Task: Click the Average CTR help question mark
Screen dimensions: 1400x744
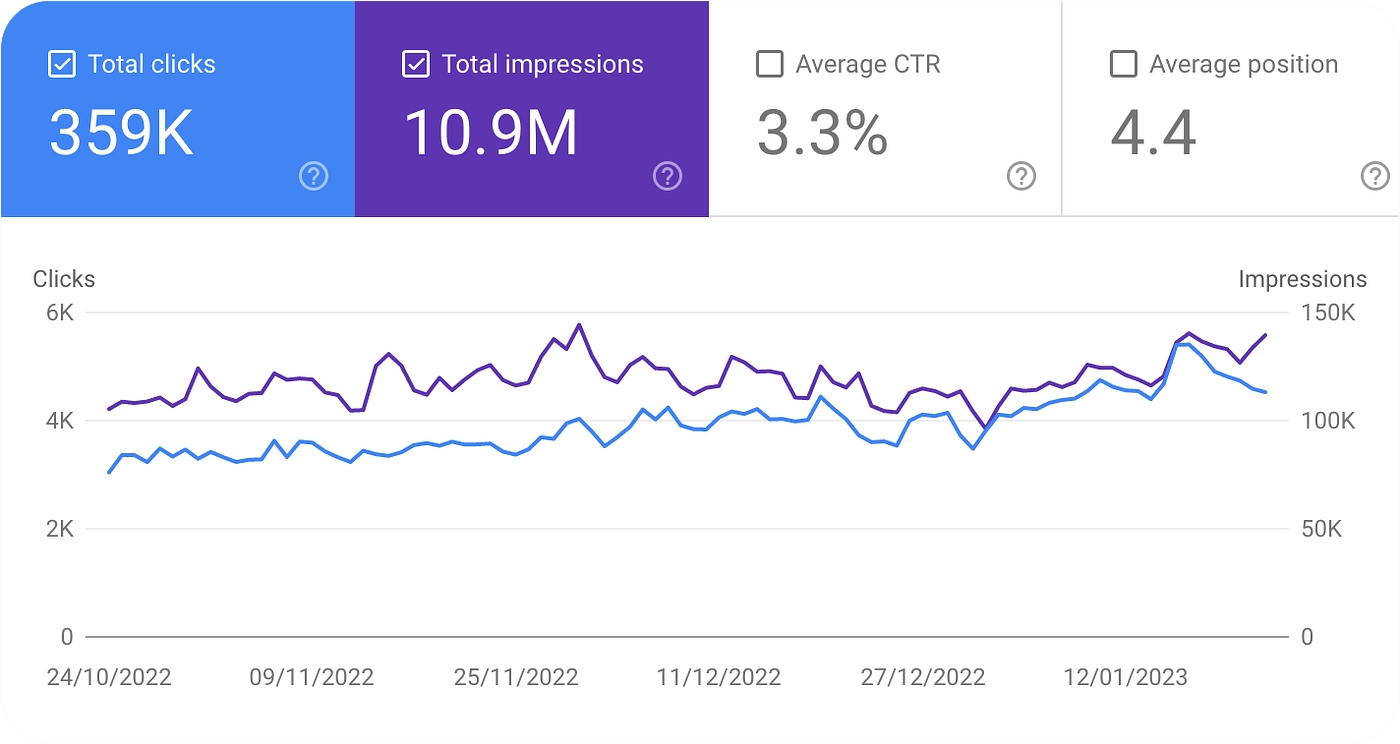Action: [x=1020, y=177]
